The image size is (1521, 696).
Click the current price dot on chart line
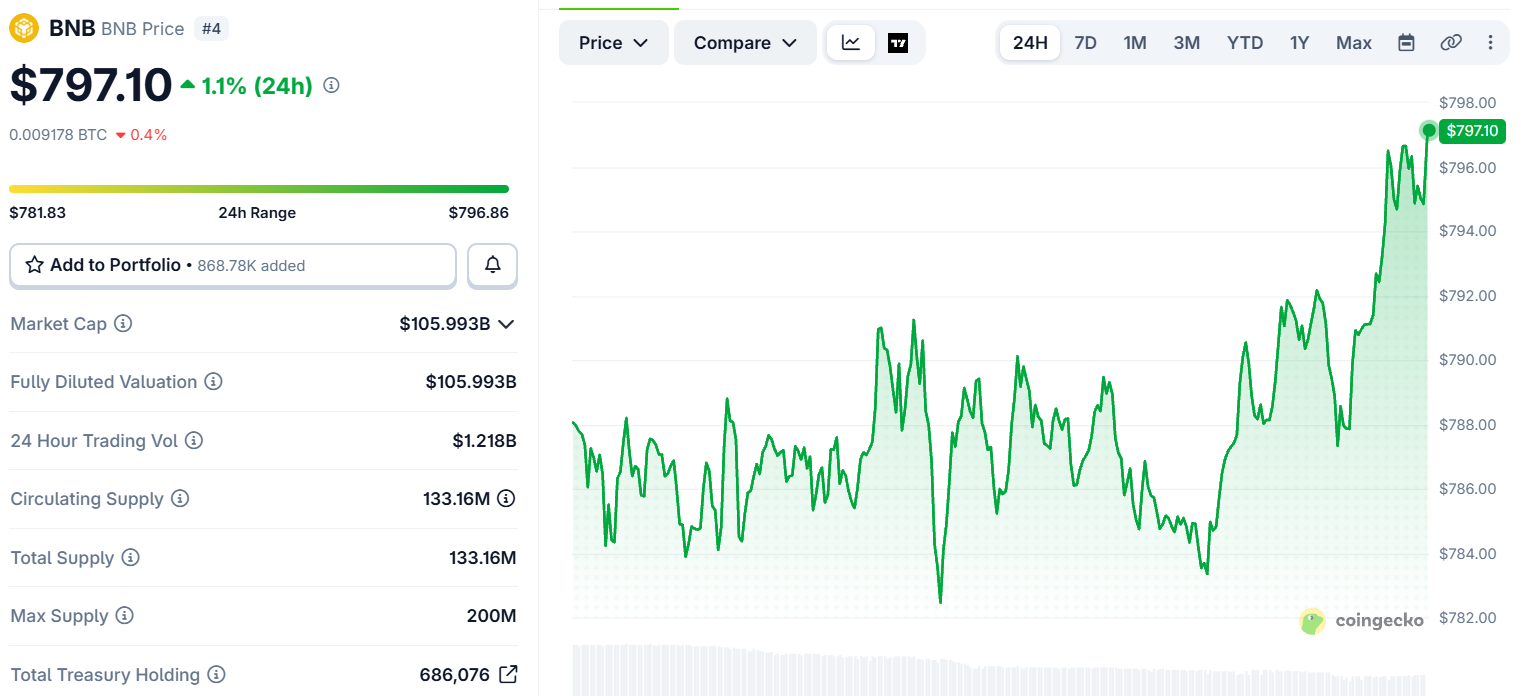(x=1429, y=130)
